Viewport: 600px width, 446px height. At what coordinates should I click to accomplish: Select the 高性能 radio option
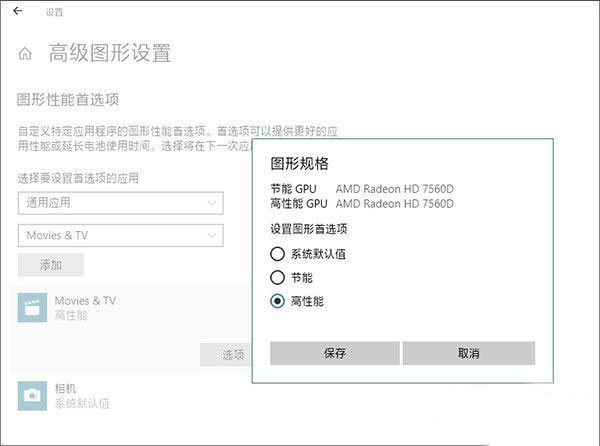click(278, 300)
